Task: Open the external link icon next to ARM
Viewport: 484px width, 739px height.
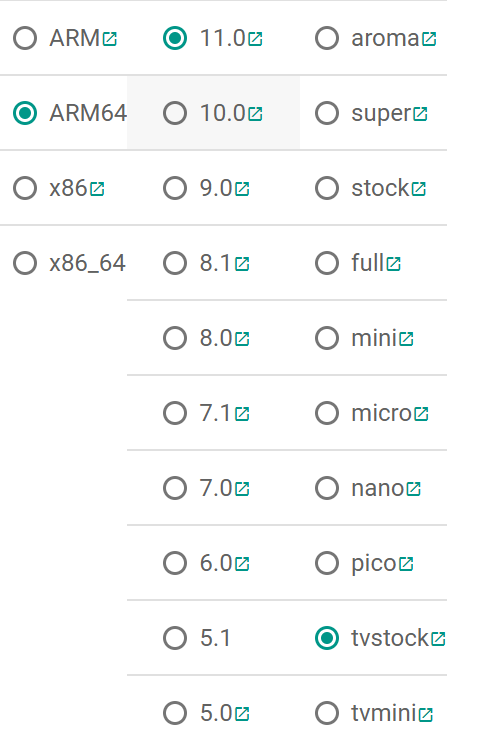Action: [x=110, y=39]
